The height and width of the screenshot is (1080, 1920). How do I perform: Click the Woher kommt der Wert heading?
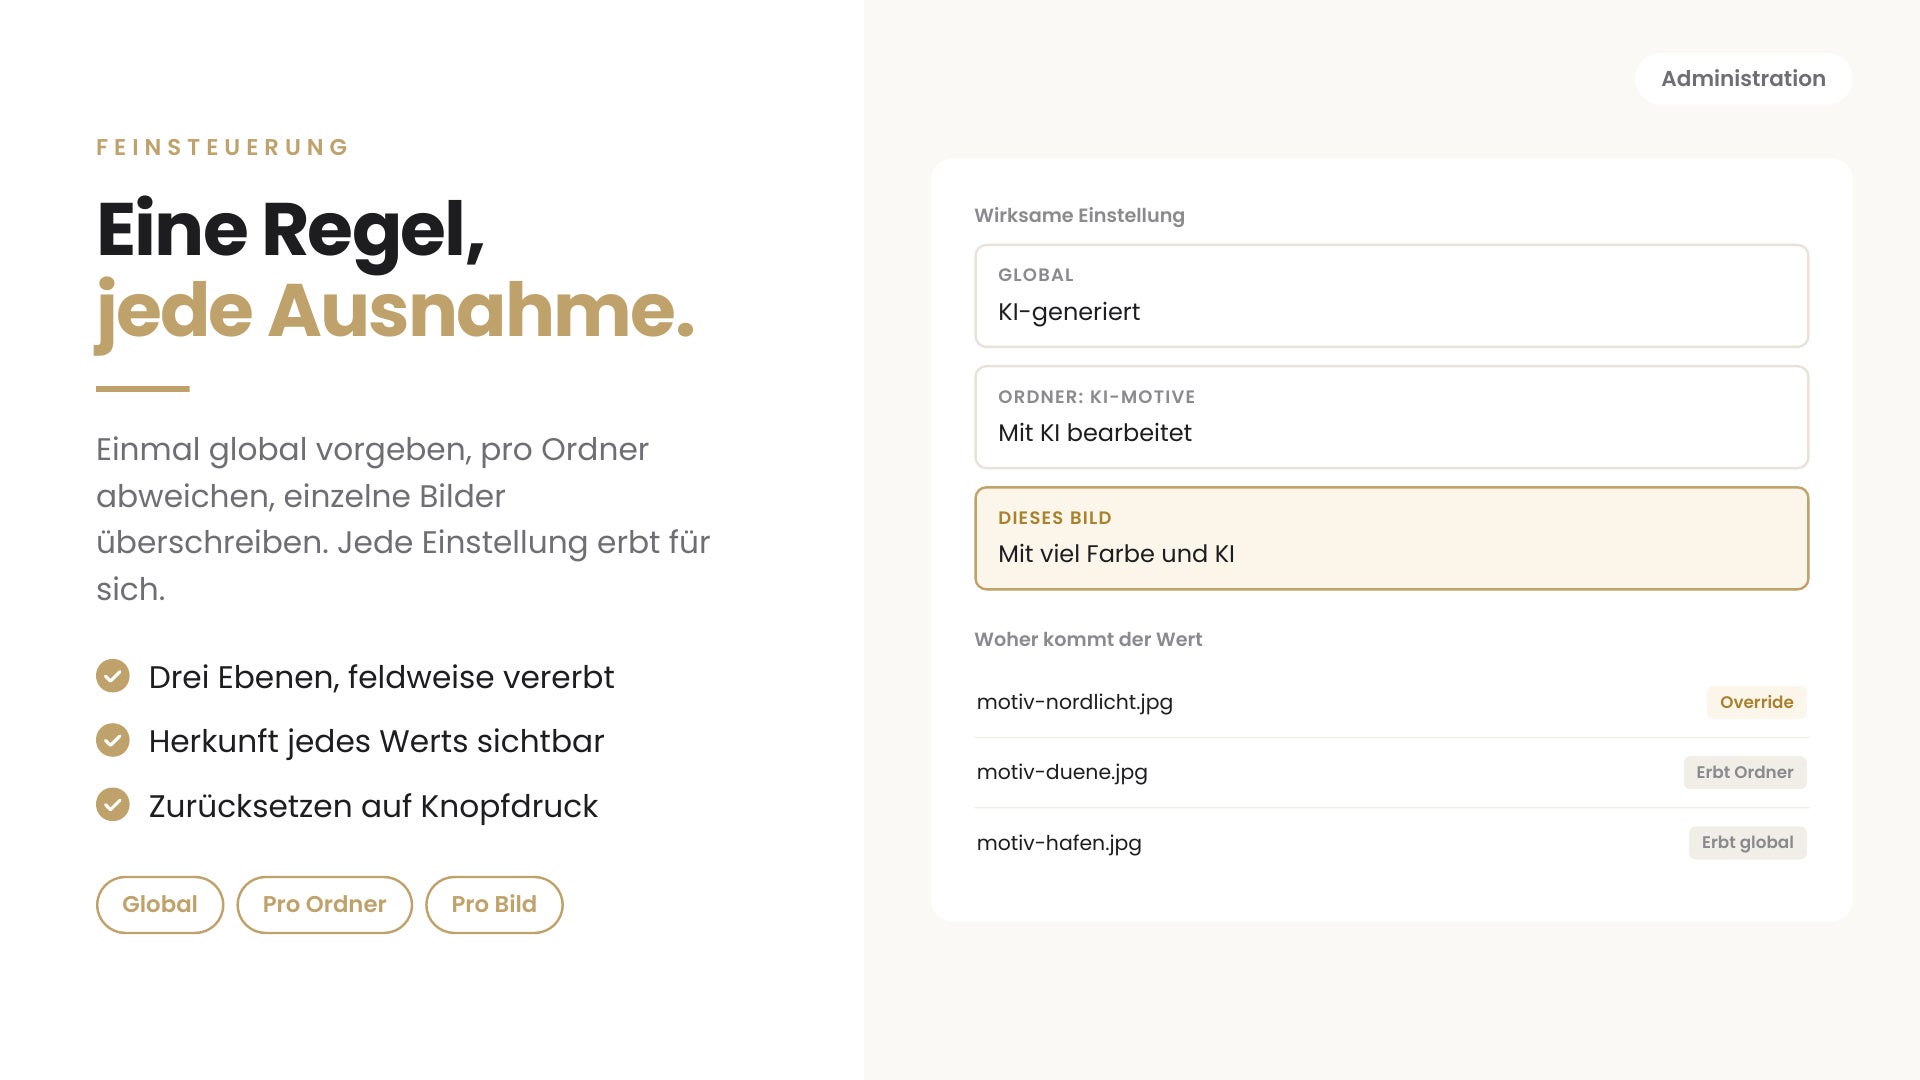coord(1088,639)
